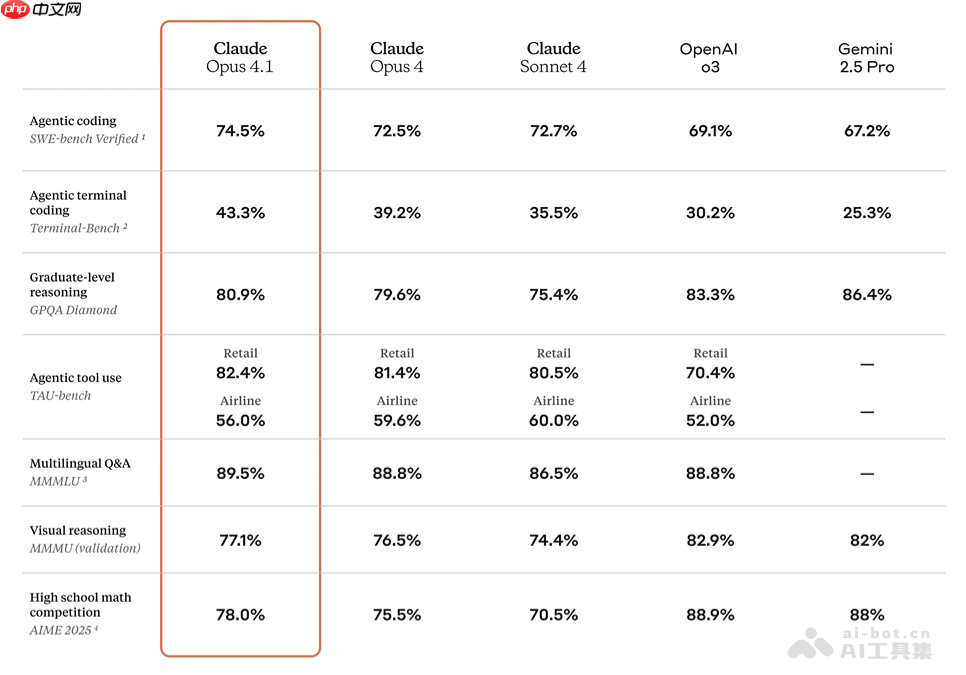Viewport: 966px width, 675px height.
Task: Click the 74.5% SWE-bench score for Opus 4.1
Action: tap(240, 131)
